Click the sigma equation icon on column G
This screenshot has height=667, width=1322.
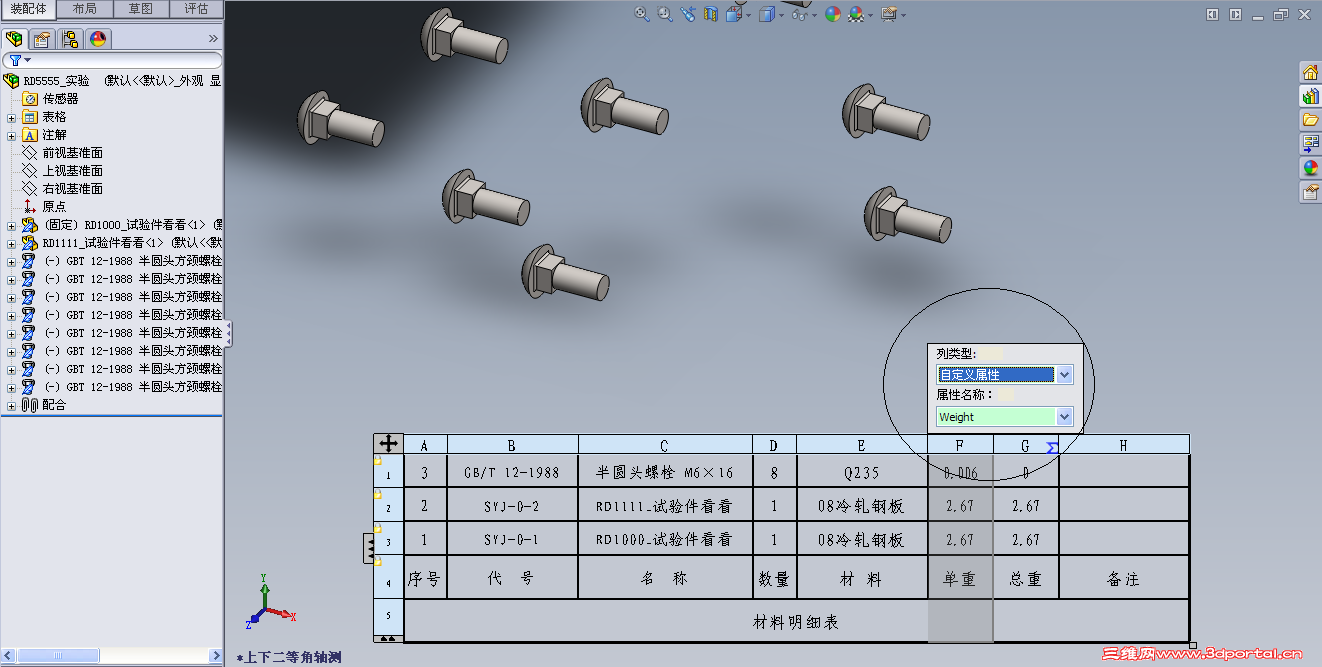(1051, 447)
